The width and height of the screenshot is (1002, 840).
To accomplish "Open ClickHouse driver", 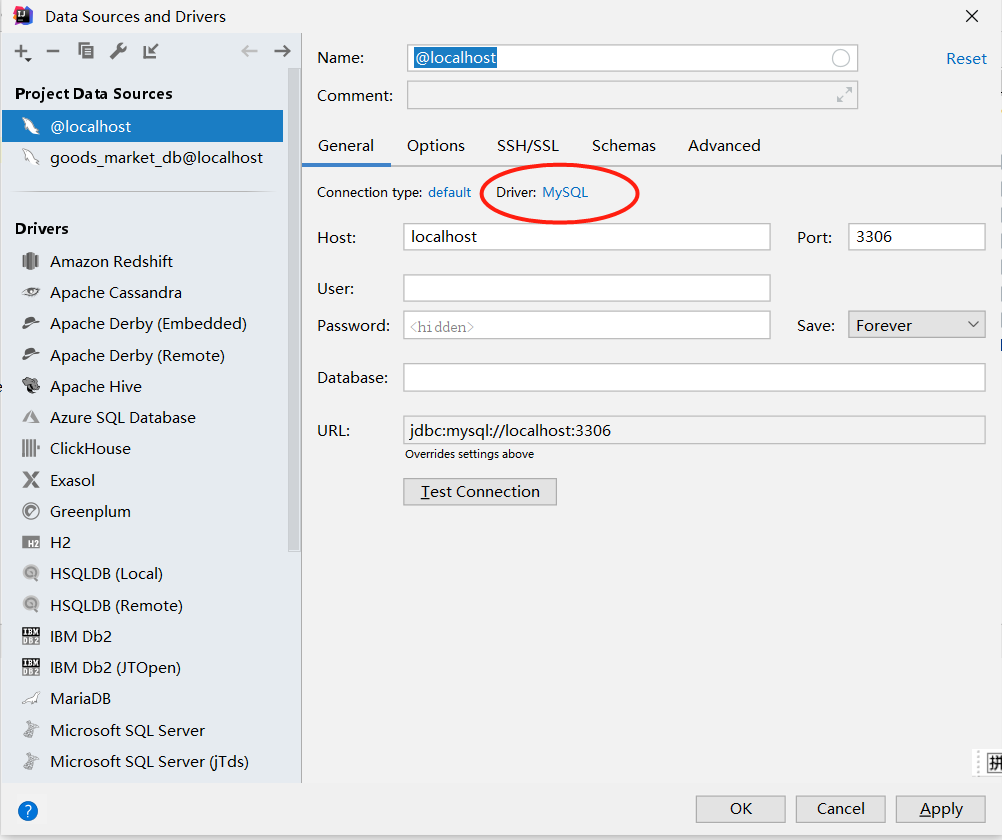I will [x=144, y=449].
